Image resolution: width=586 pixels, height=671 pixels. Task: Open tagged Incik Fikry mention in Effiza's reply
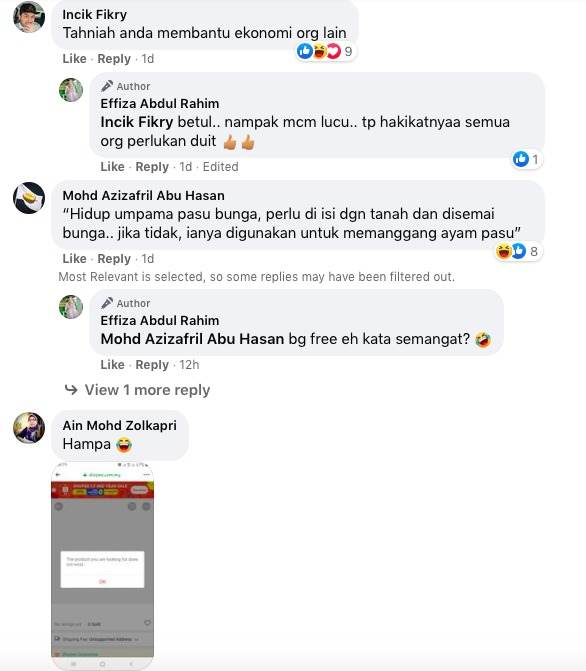coord(137,122)
